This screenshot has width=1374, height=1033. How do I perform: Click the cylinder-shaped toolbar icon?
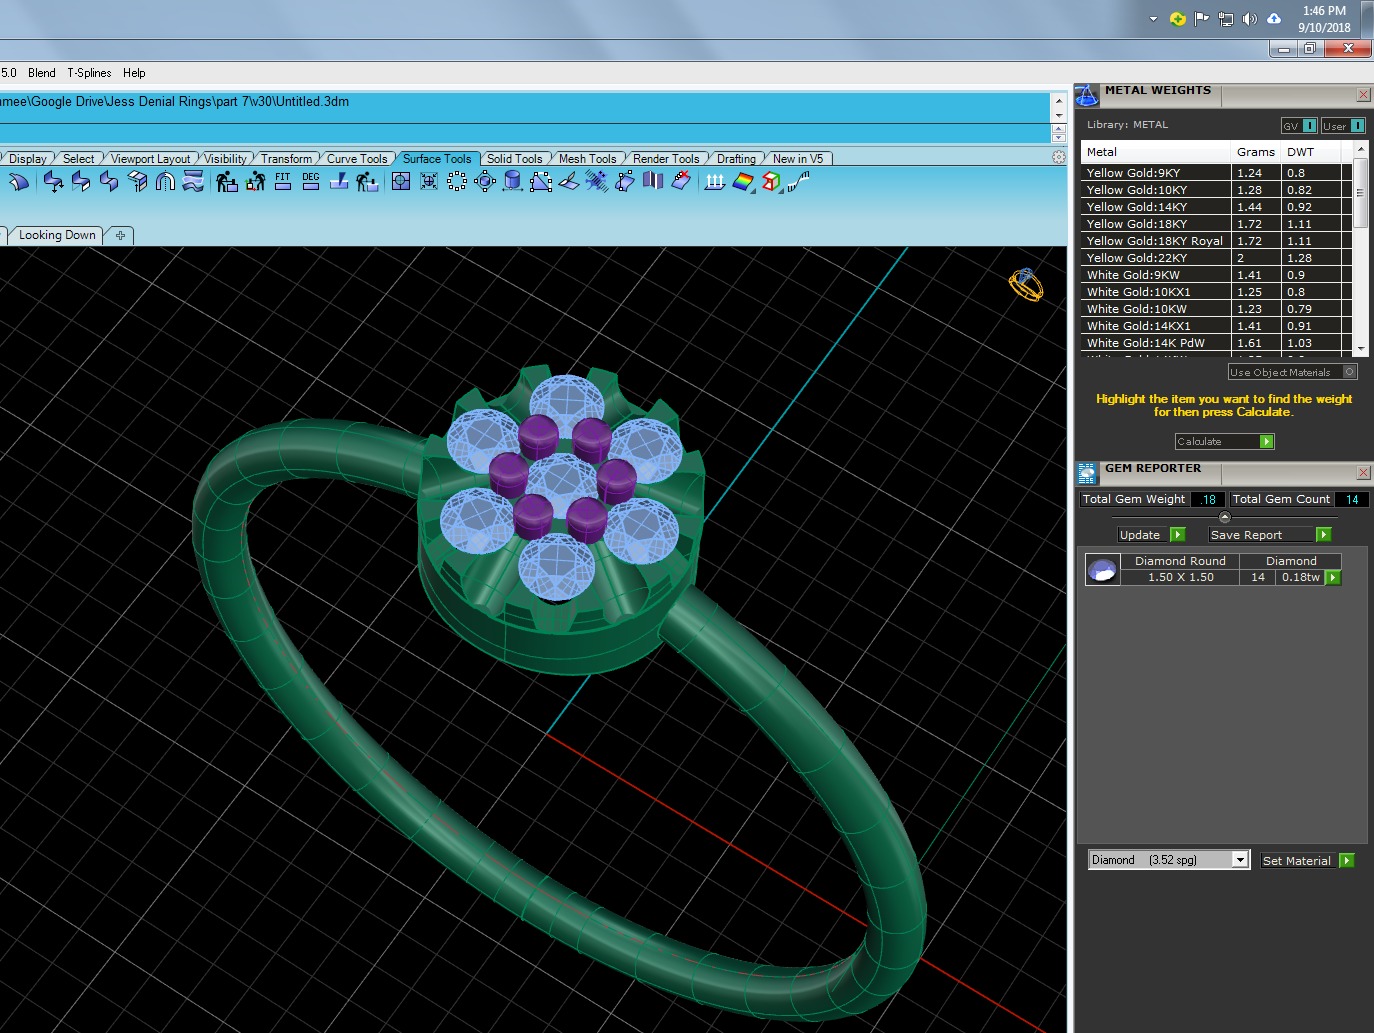point(513,181)
